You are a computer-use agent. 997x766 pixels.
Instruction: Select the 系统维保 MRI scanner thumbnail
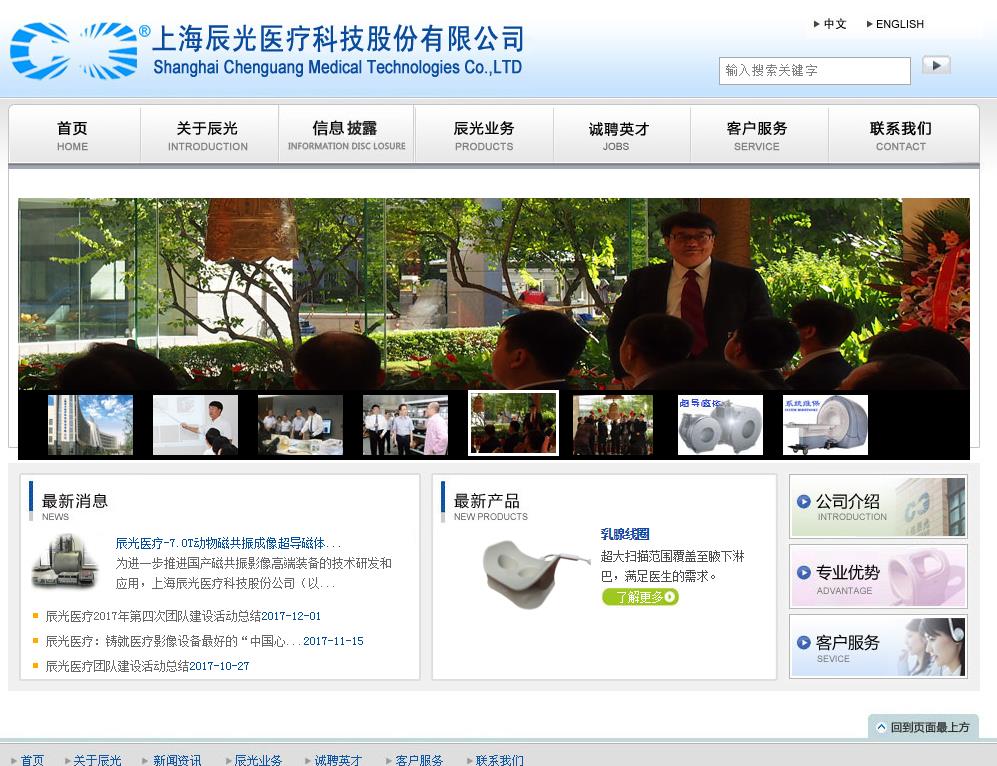(x=825, y=425)
